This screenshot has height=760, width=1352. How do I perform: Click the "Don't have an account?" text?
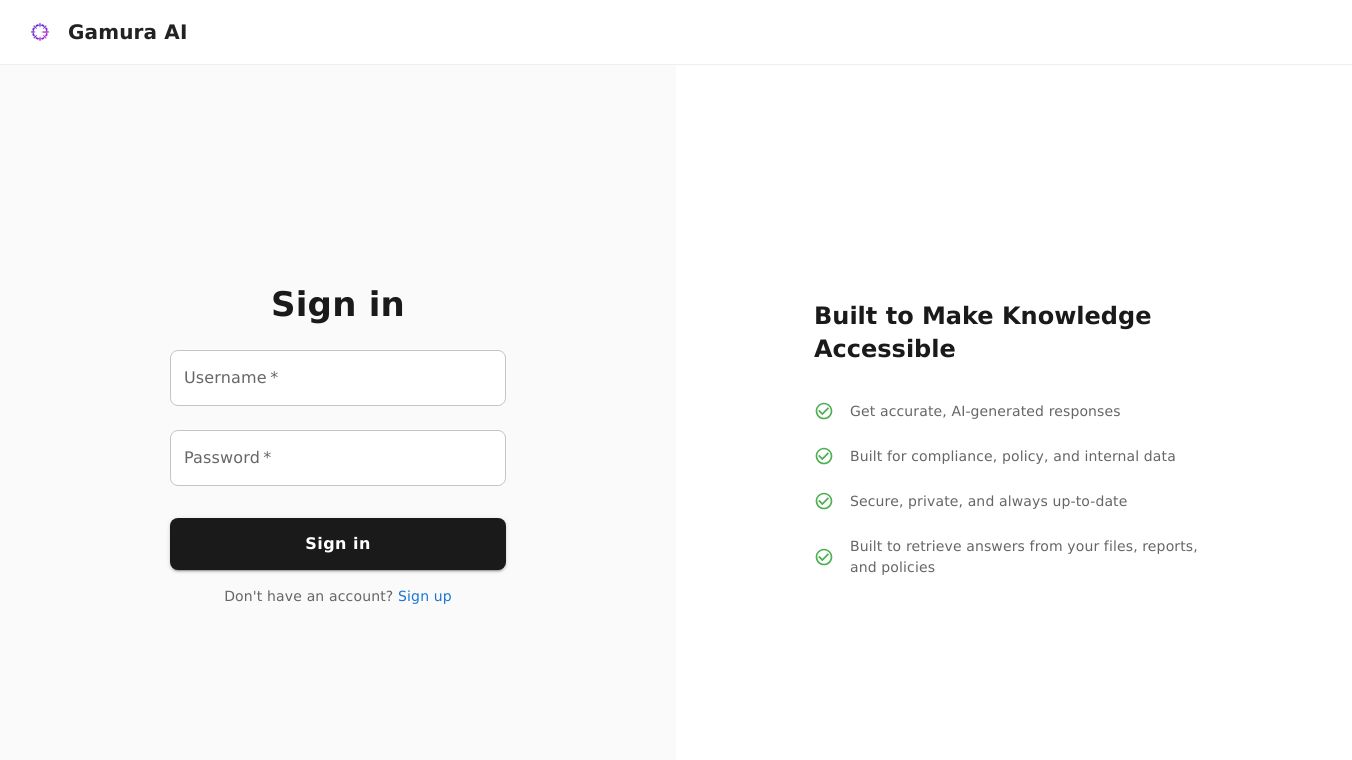coord(308,596)
